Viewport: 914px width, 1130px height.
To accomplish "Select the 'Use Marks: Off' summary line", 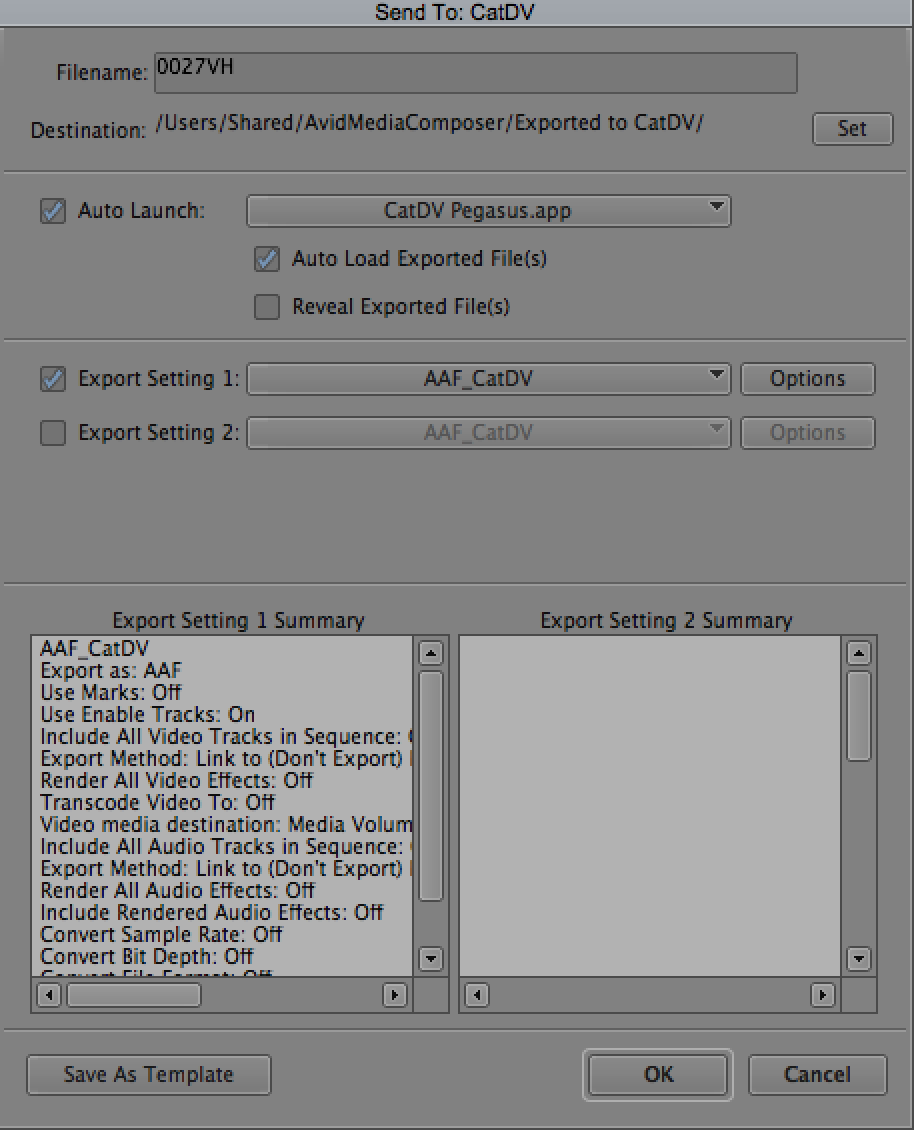I will pos(111,693).
